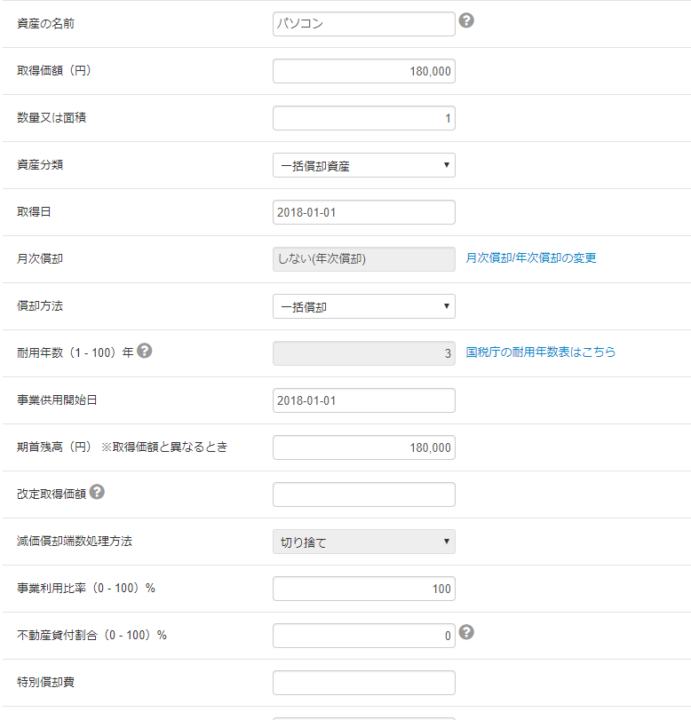Focus the 不動産貸付割合 percentage field
The width and height of the screenshot is (691, 720).
click(x=364, y=635)
